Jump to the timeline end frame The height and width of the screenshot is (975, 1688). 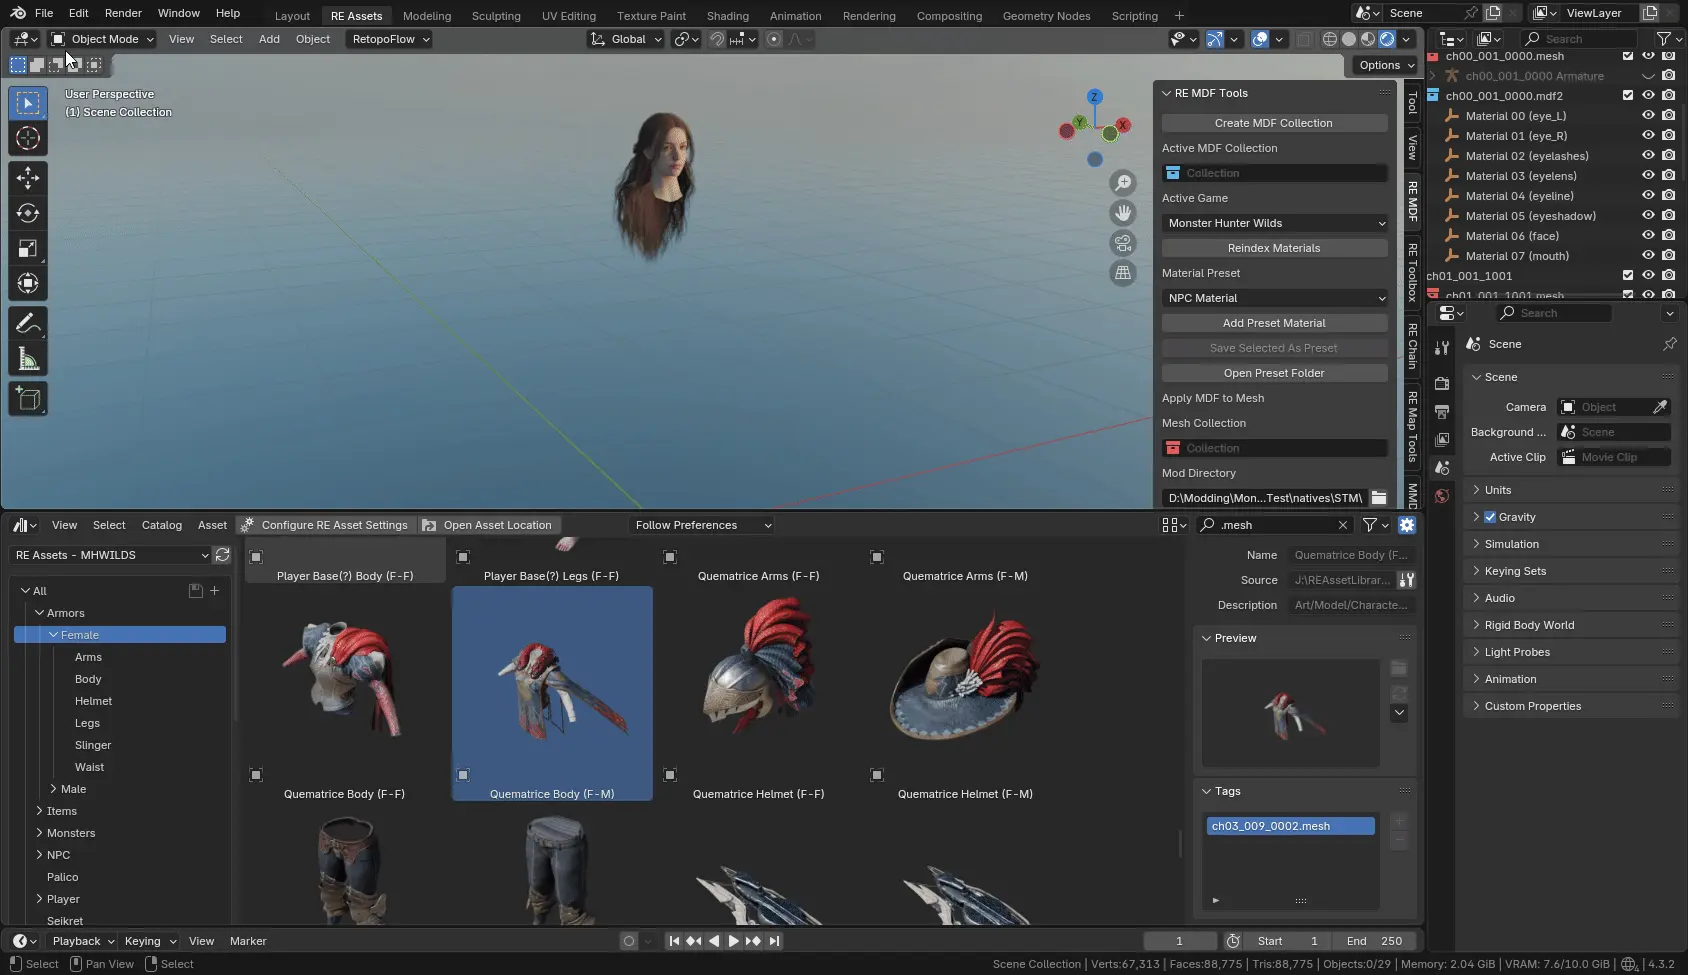click(774, 941)
